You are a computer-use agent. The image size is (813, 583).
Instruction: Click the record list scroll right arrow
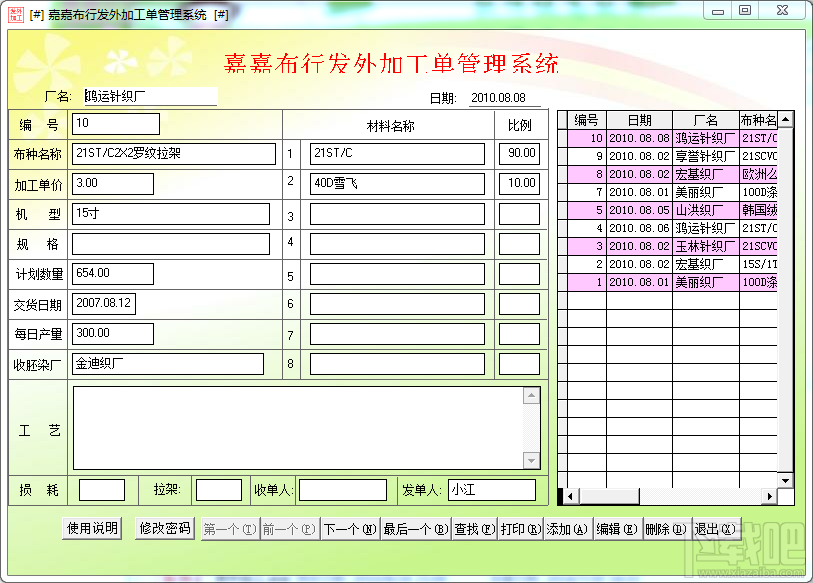770,496
